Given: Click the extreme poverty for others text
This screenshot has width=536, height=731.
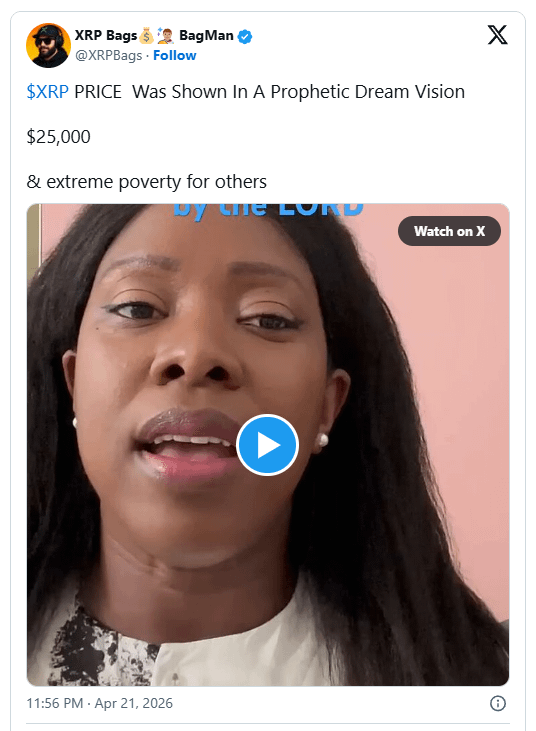Looking at the screenshot, I should (156, 182).
